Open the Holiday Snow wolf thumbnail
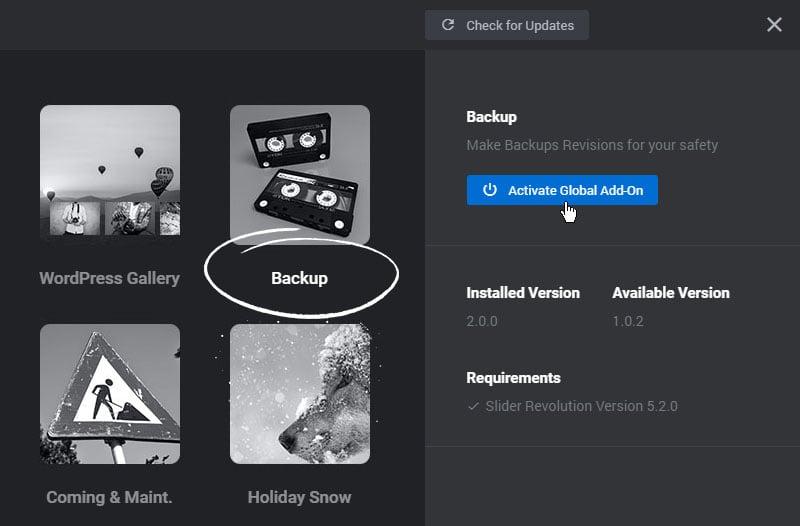This screenshot has width=800, height=526. coord(300,394)
